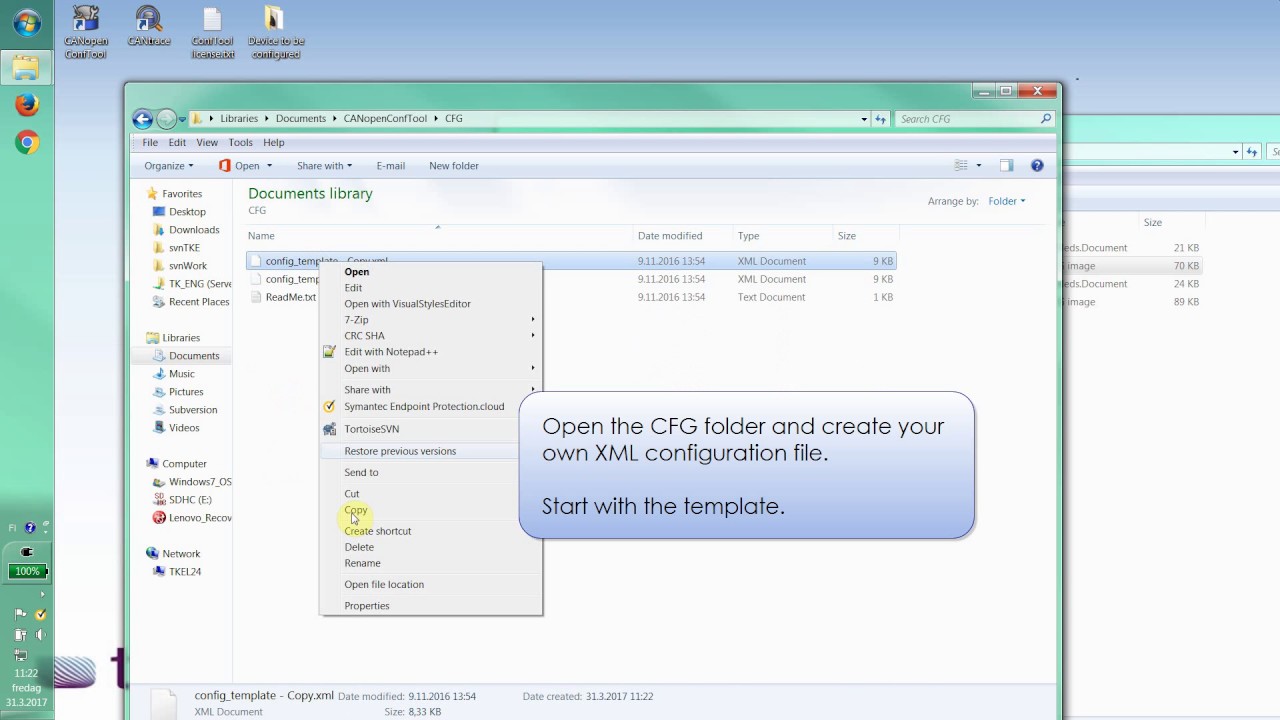Open CANtrace desktop shortcut
Viewport: 1280px width, 720px height.
click(x=149, y=27)
